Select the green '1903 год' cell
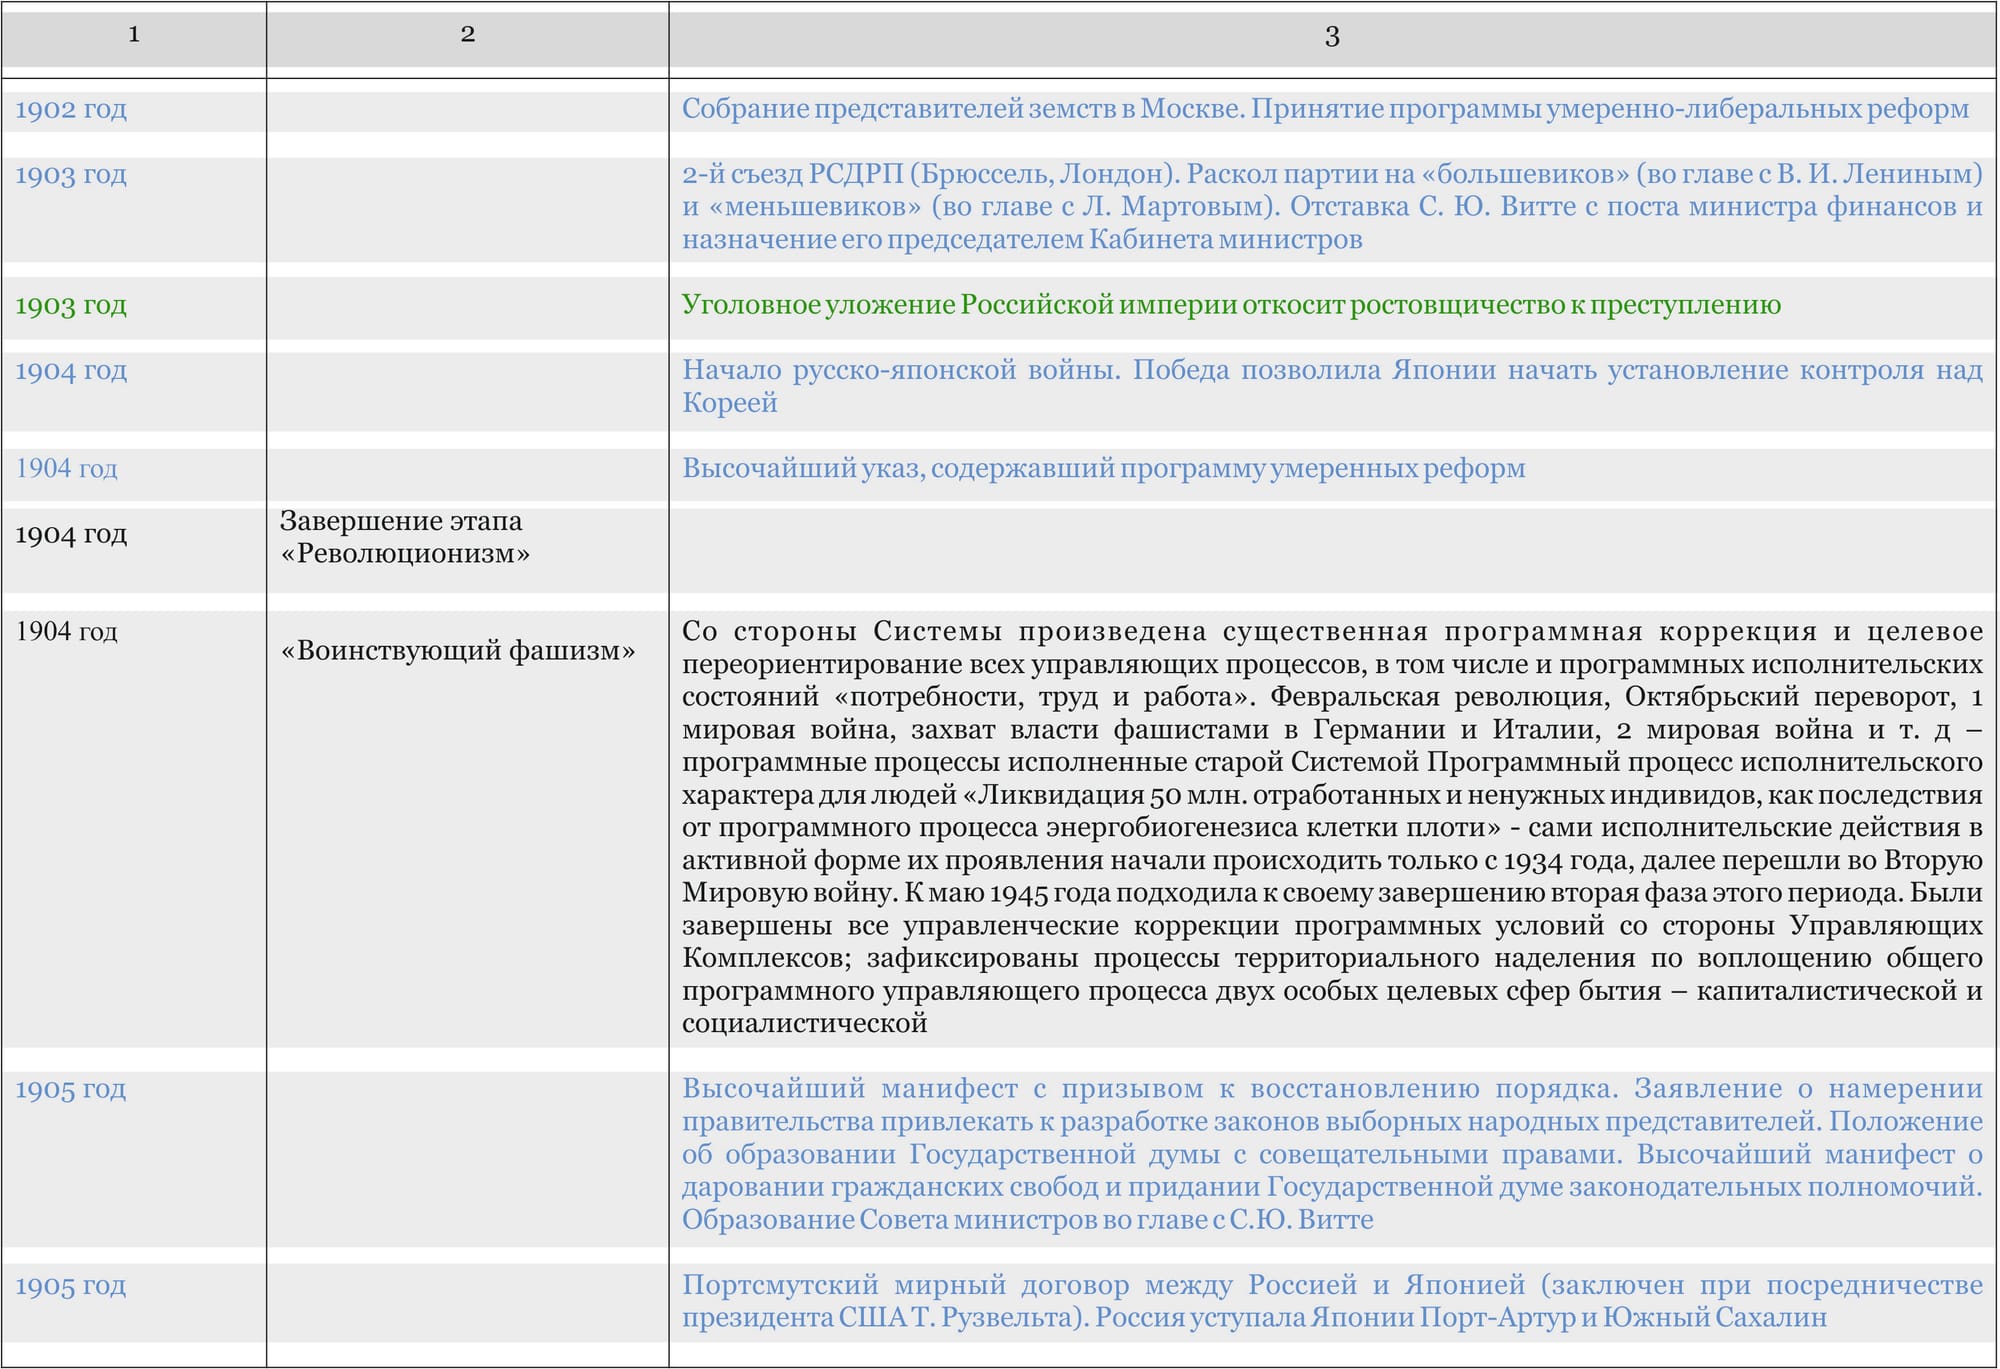Image resolution: width=2000 pixels, height=1369 pixels. click(71, 305)
